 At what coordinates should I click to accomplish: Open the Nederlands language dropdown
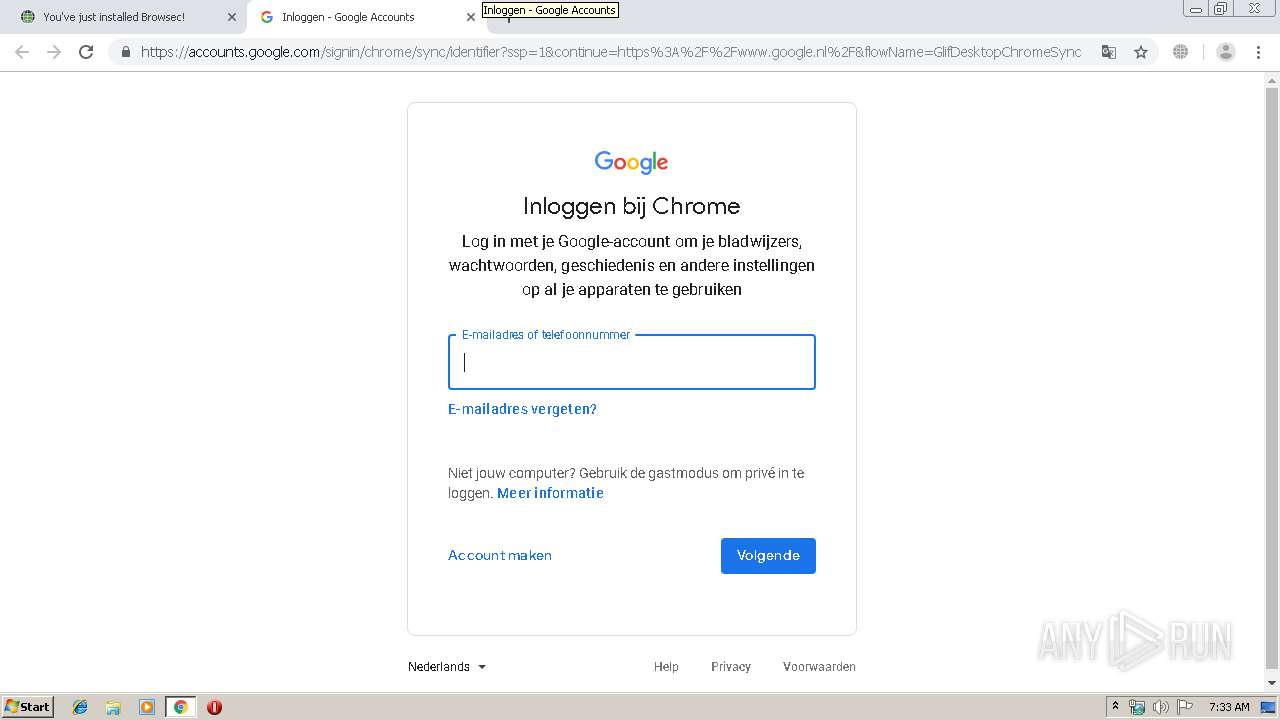click(x=447, y=667)
